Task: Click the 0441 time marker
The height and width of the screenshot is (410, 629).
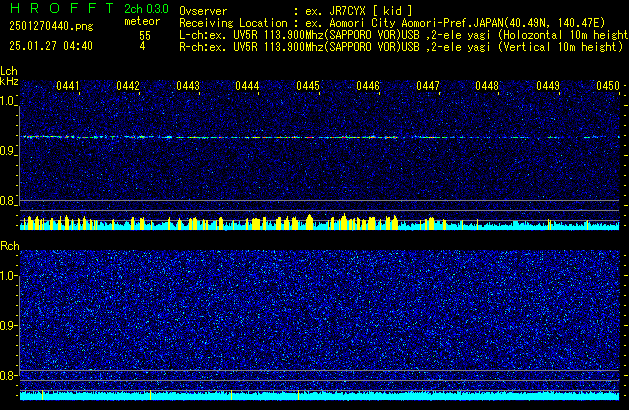Action: [x=68, y=86]
